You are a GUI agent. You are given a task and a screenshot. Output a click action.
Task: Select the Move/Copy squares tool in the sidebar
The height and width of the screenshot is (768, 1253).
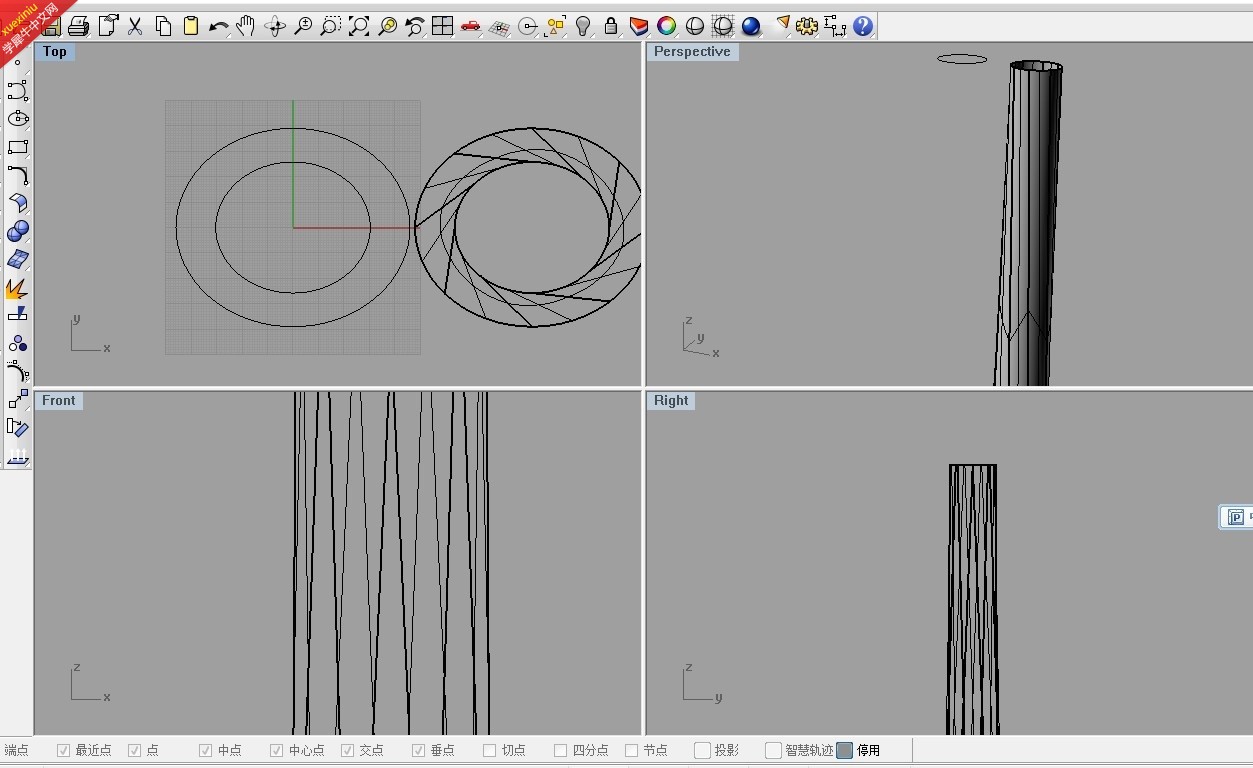tap(17, 399)
